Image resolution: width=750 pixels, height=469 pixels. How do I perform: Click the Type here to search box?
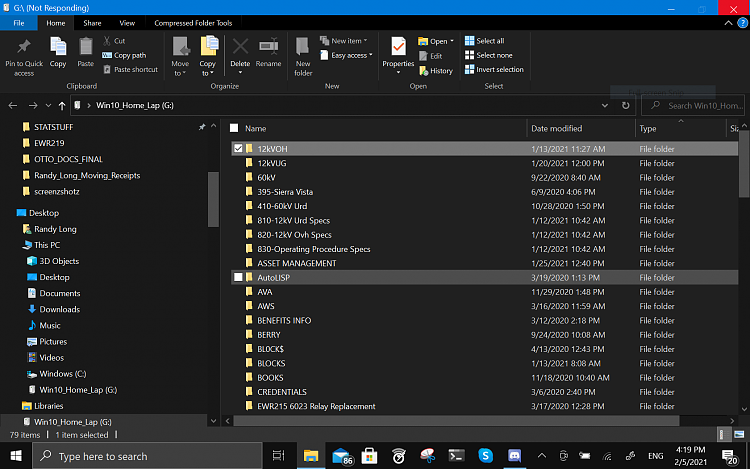(147, 456)
